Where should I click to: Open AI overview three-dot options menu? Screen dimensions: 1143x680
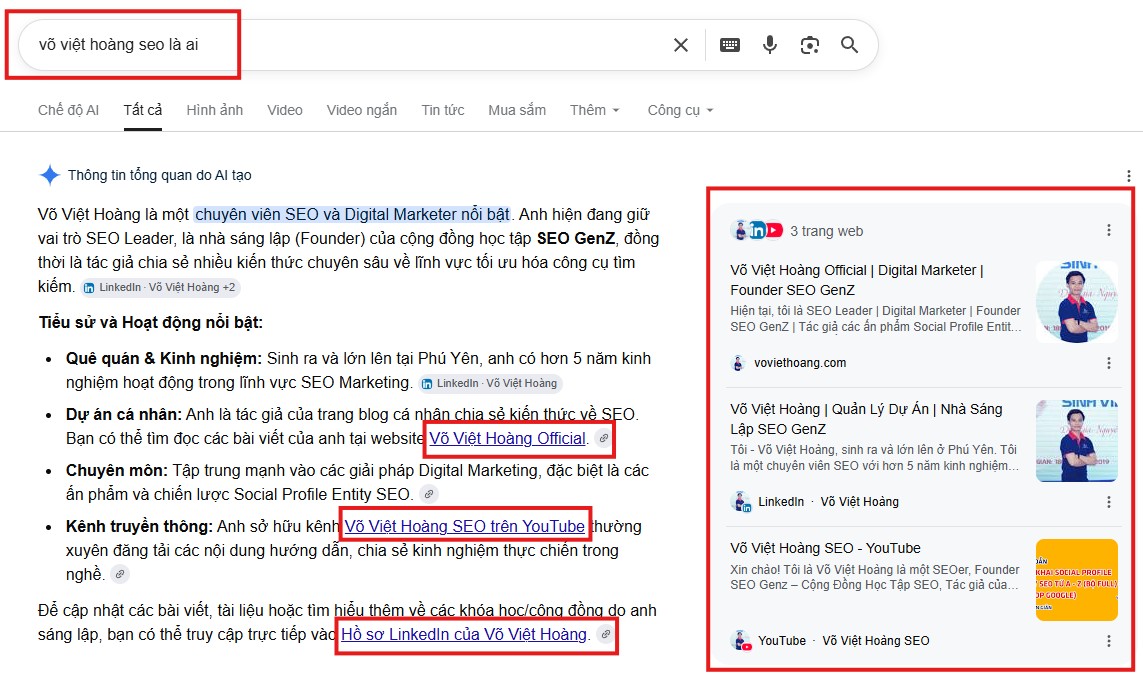1128,176
